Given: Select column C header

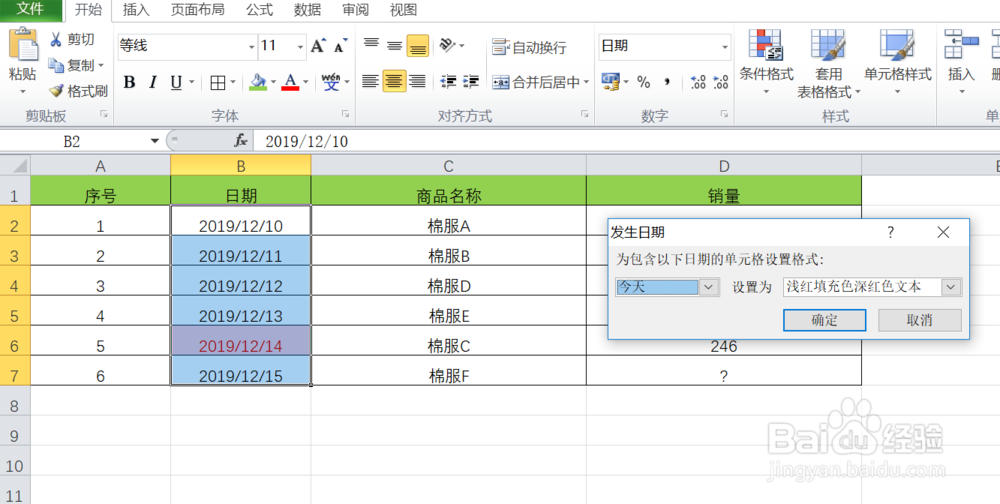Looking at the screenshot, I should point(449,166).
